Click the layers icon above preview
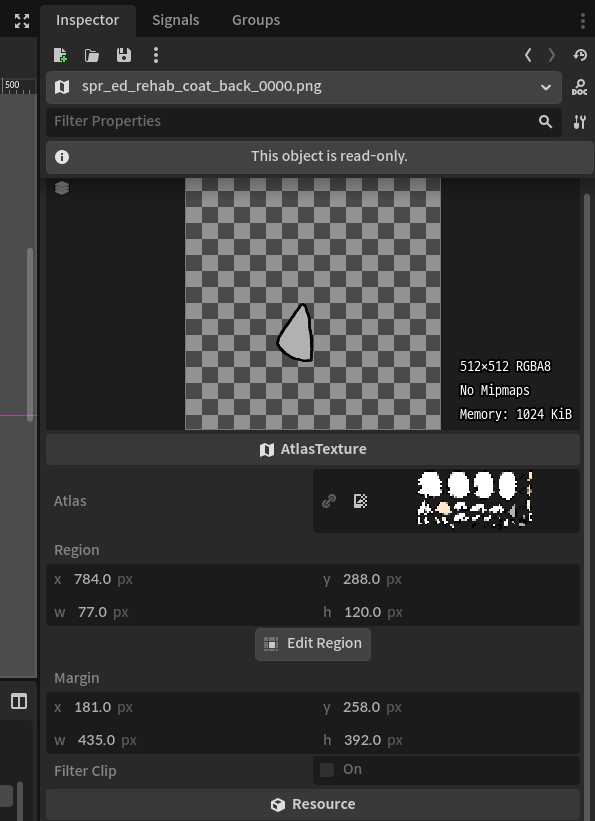This screenshot has height=821, width=595. click(x=62, y=188)
